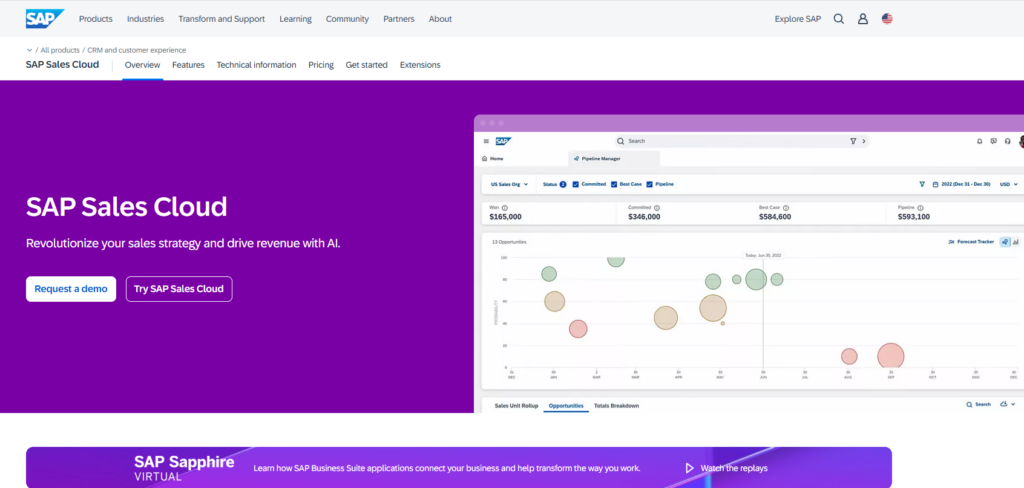
Task: Switch to the Sales Unit Rollup tab
Action: (x=516, y=406)
